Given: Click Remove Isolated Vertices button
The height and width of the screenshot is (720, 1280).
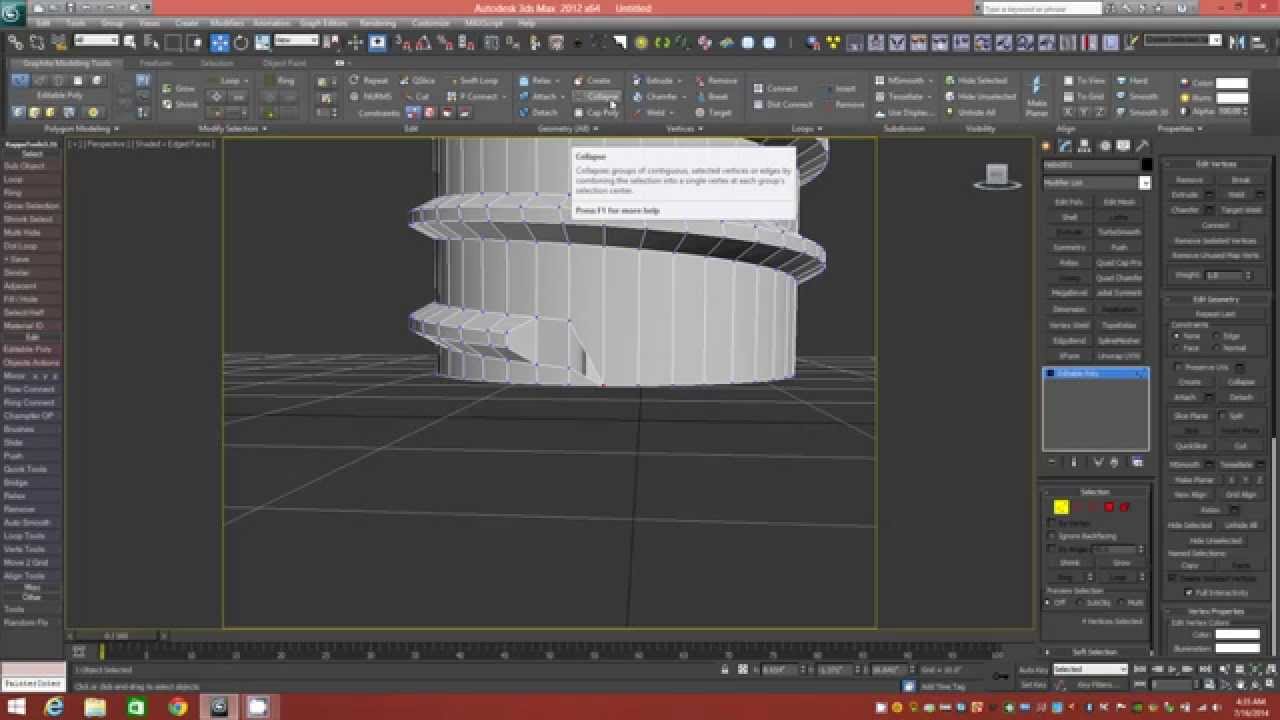Looking at the screenshot, I should (1215, 241).
